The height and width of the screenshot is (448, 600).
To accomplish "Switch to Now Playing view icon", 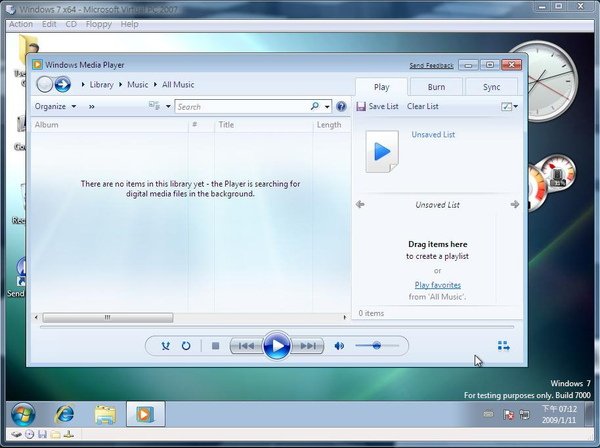I will click(x=504, y=346).
